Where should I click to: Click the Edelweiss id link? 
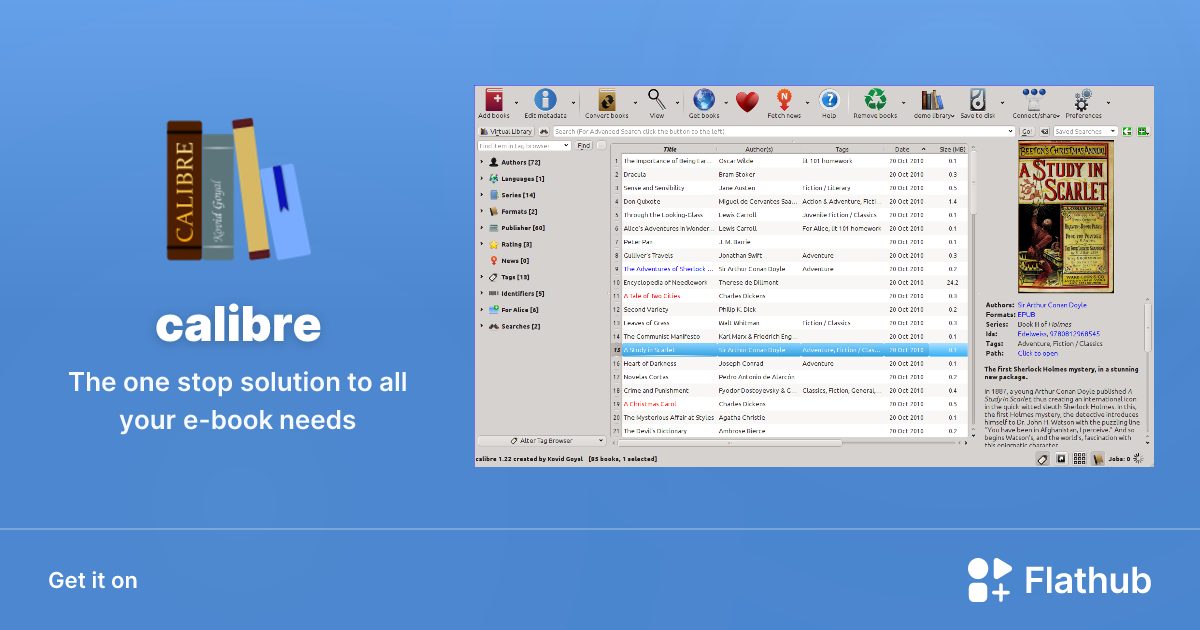coord(1034,333)
